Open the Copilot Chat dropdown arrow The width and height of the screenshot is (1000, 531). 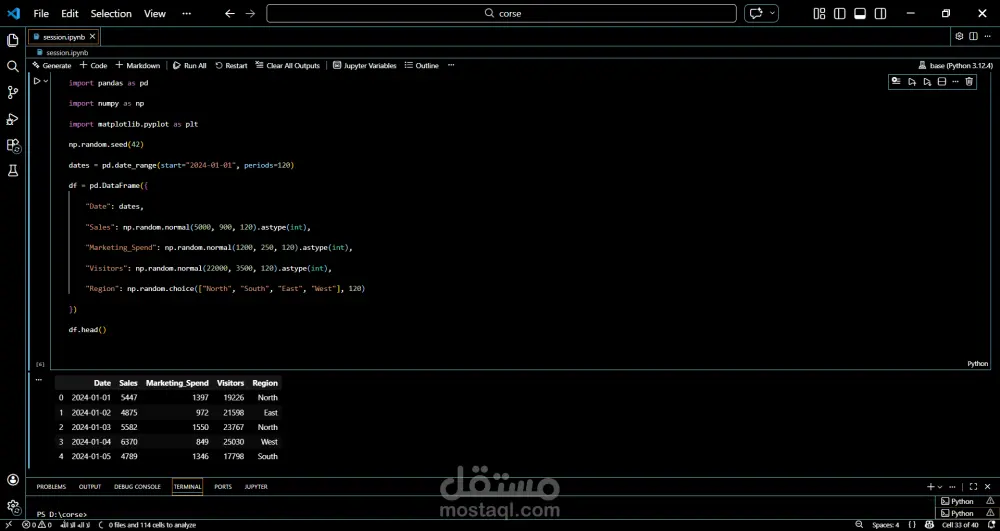(x=773, y=13)
